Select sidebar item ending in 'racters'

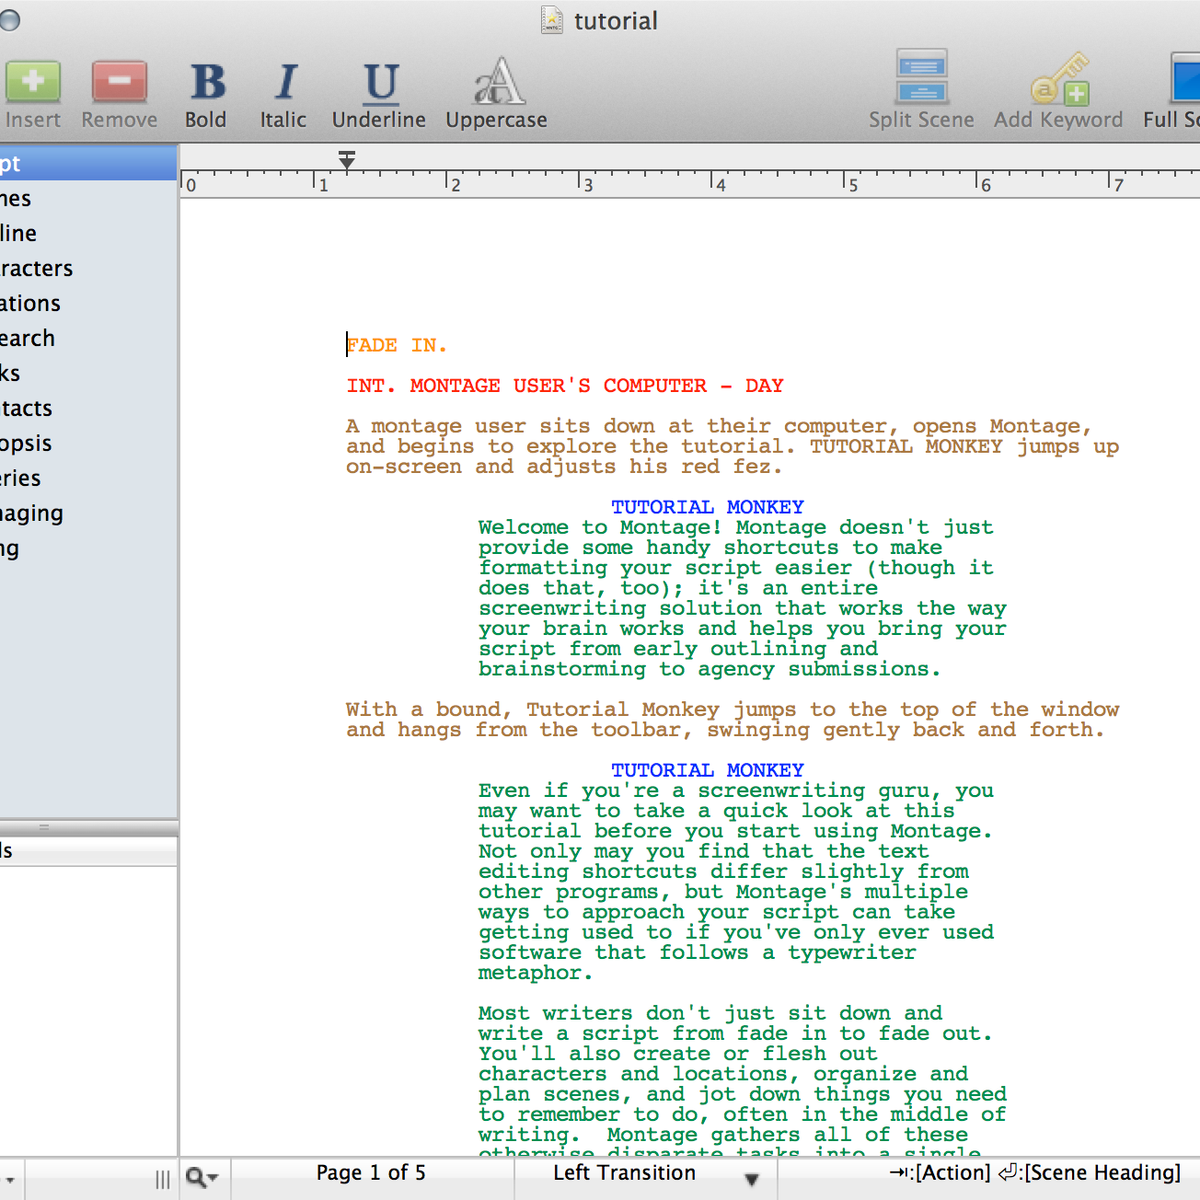pyautogui.click(x=89, y=268)
